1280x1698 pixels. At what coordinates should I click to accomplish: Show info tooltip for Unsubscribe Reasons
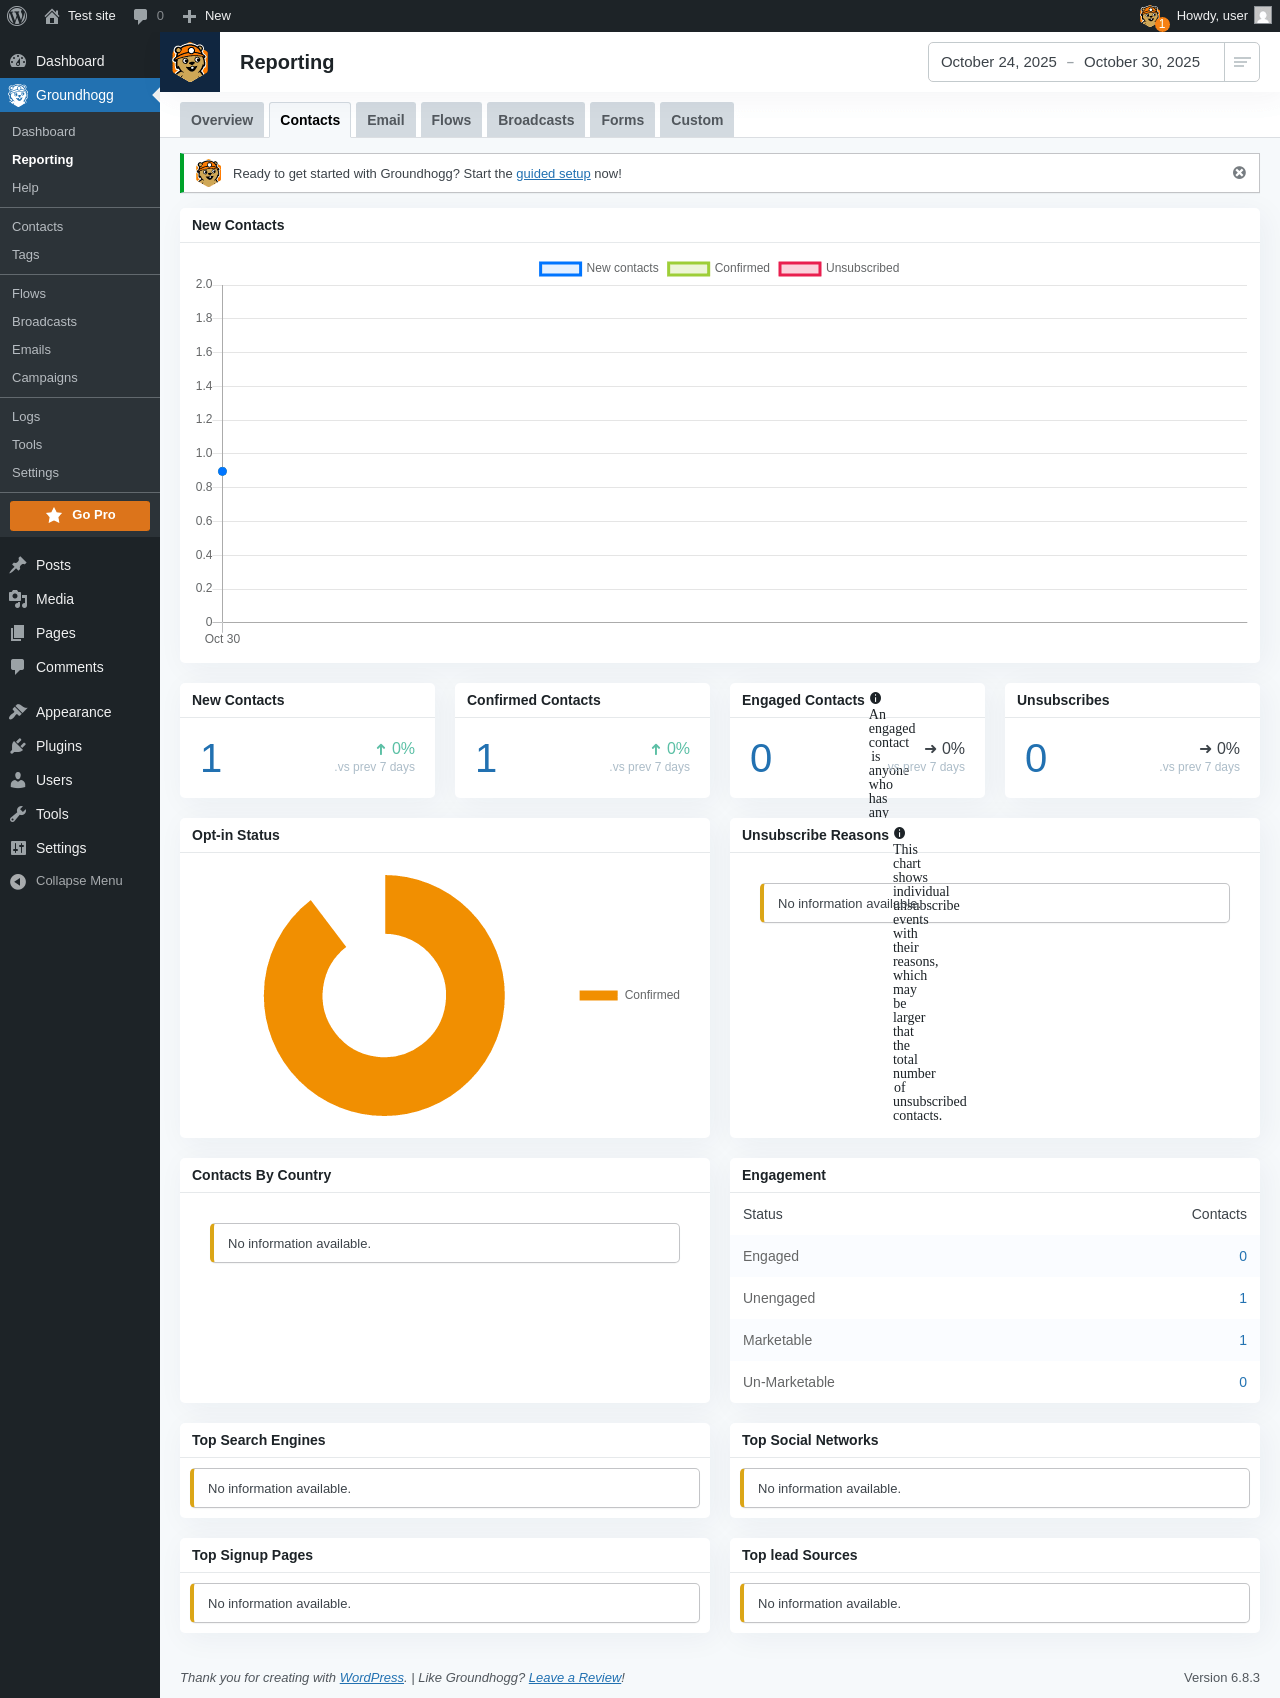pyautogui.click(x=900, y=833)
